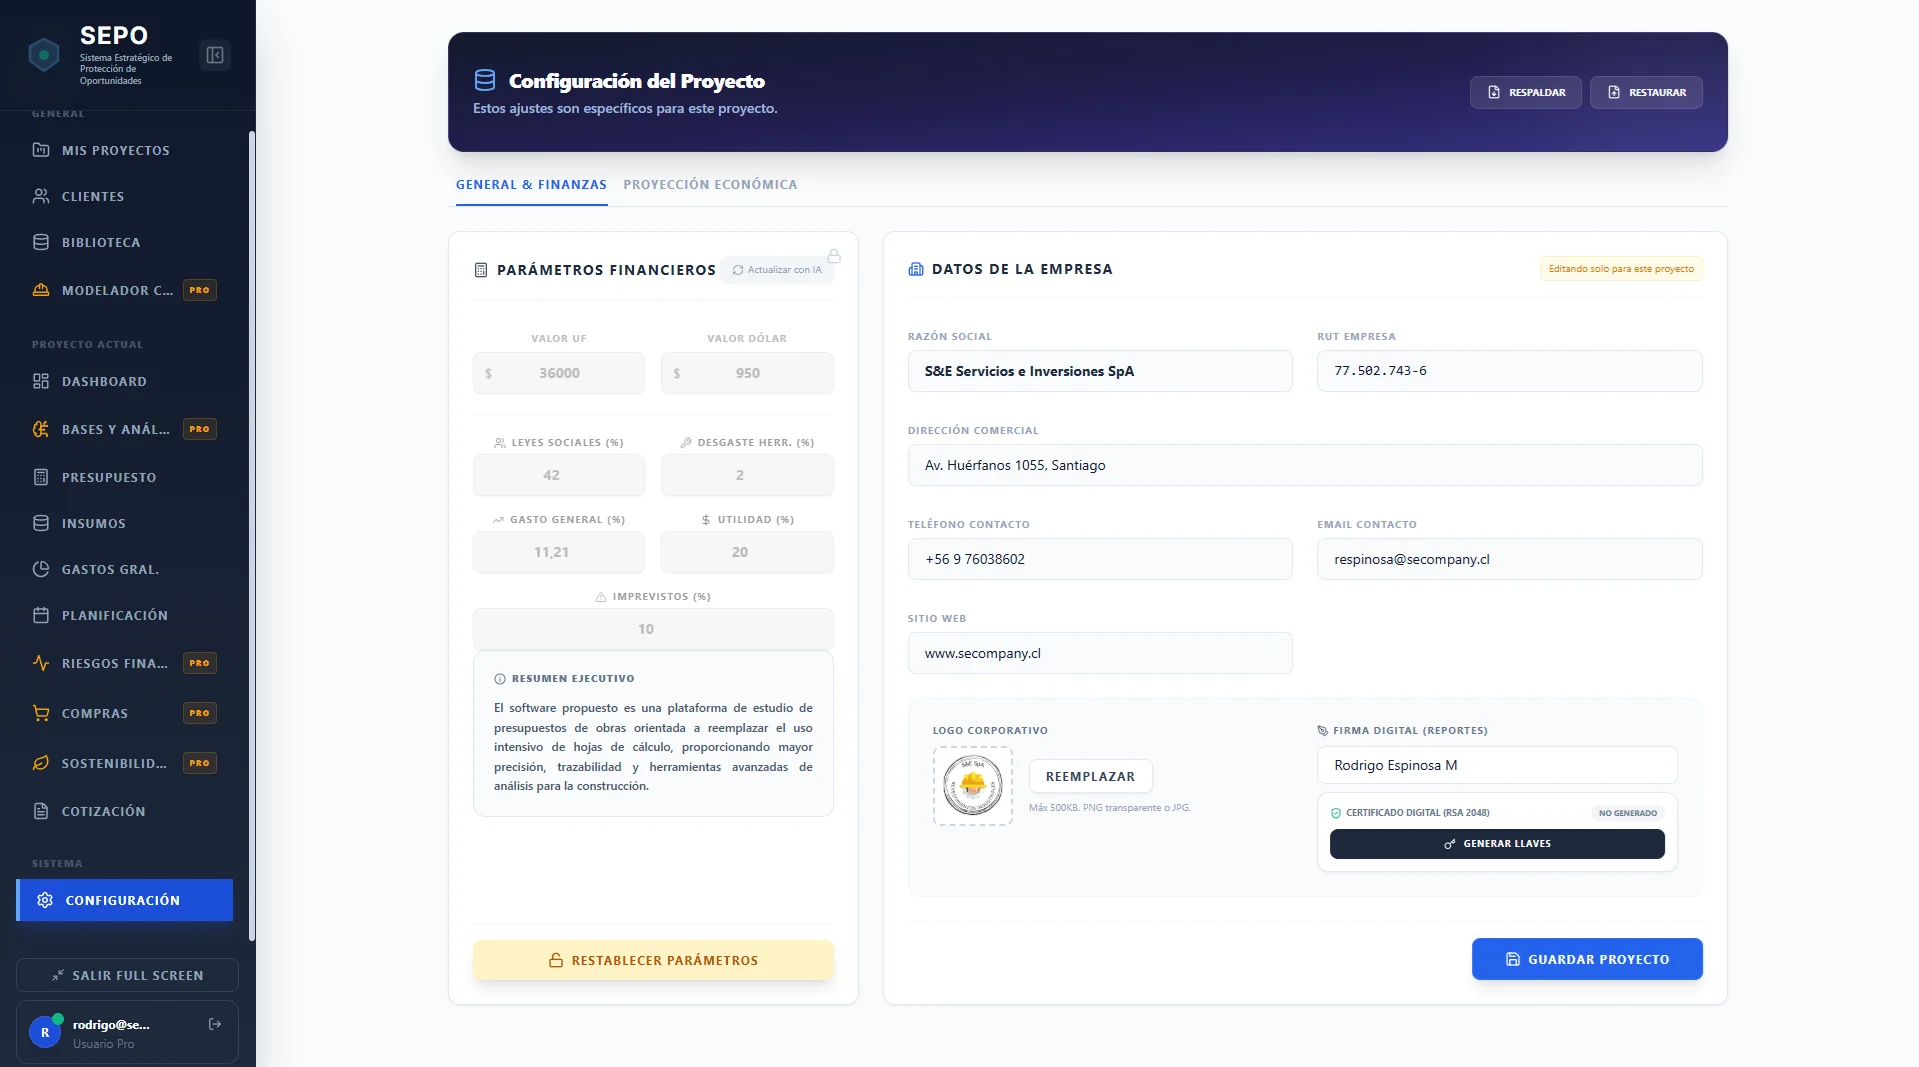The image size is (1919, 1067).
Task: Select Dashboard under Proyecto Actual
Action: coord(103,381)
